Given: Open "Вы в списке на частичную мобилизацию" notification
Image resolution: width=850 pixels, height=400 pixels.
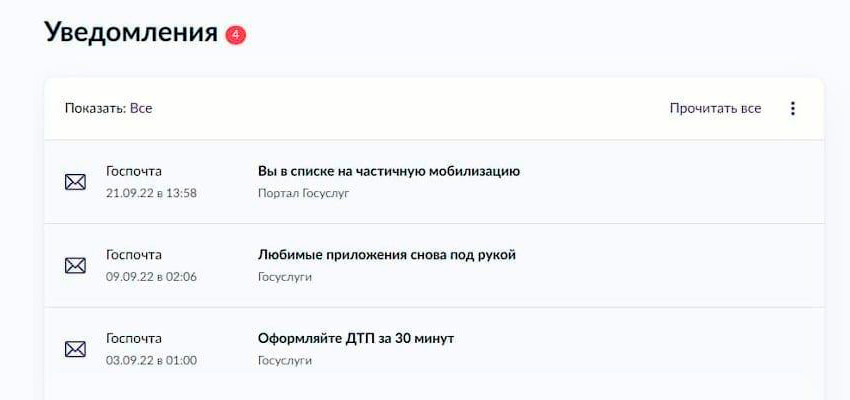Looking at the screenshot, I should pyautogui.click(x=388, y=171).
